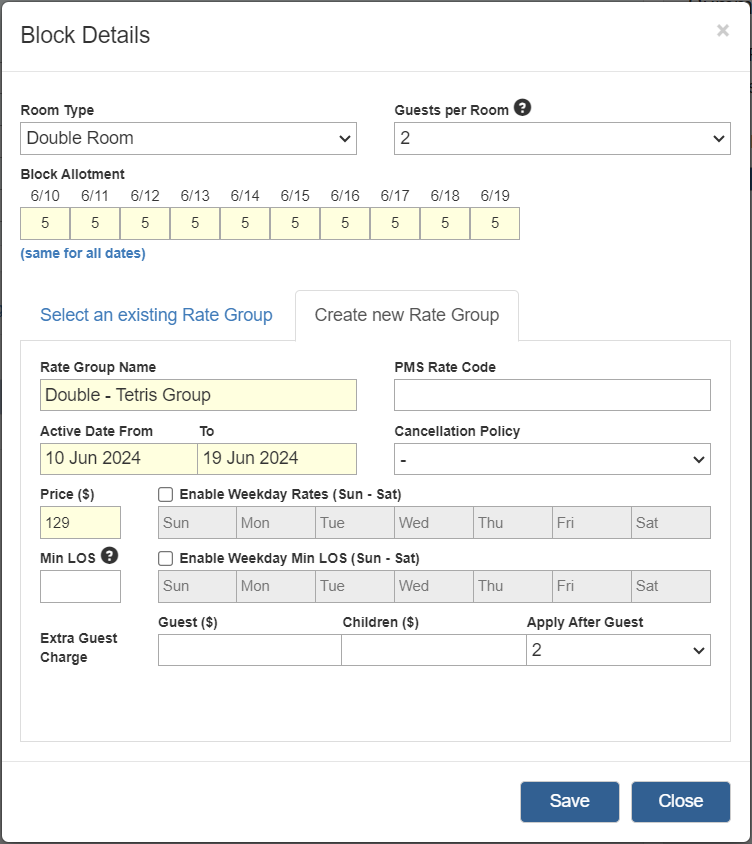Click the Active Date To field
This screenshot has width=752, height=844.
[277, 459]
